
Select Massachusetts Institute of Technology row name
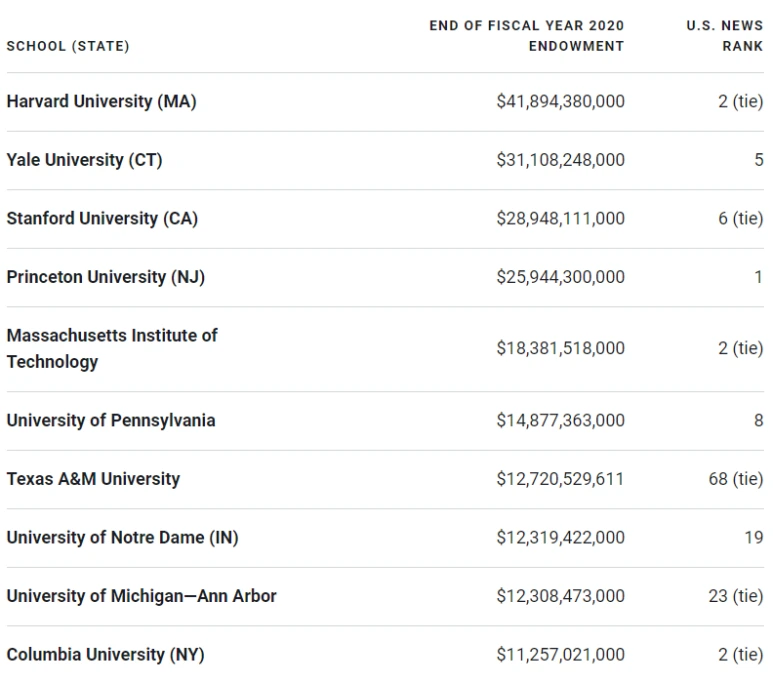(x=111, y=348)
